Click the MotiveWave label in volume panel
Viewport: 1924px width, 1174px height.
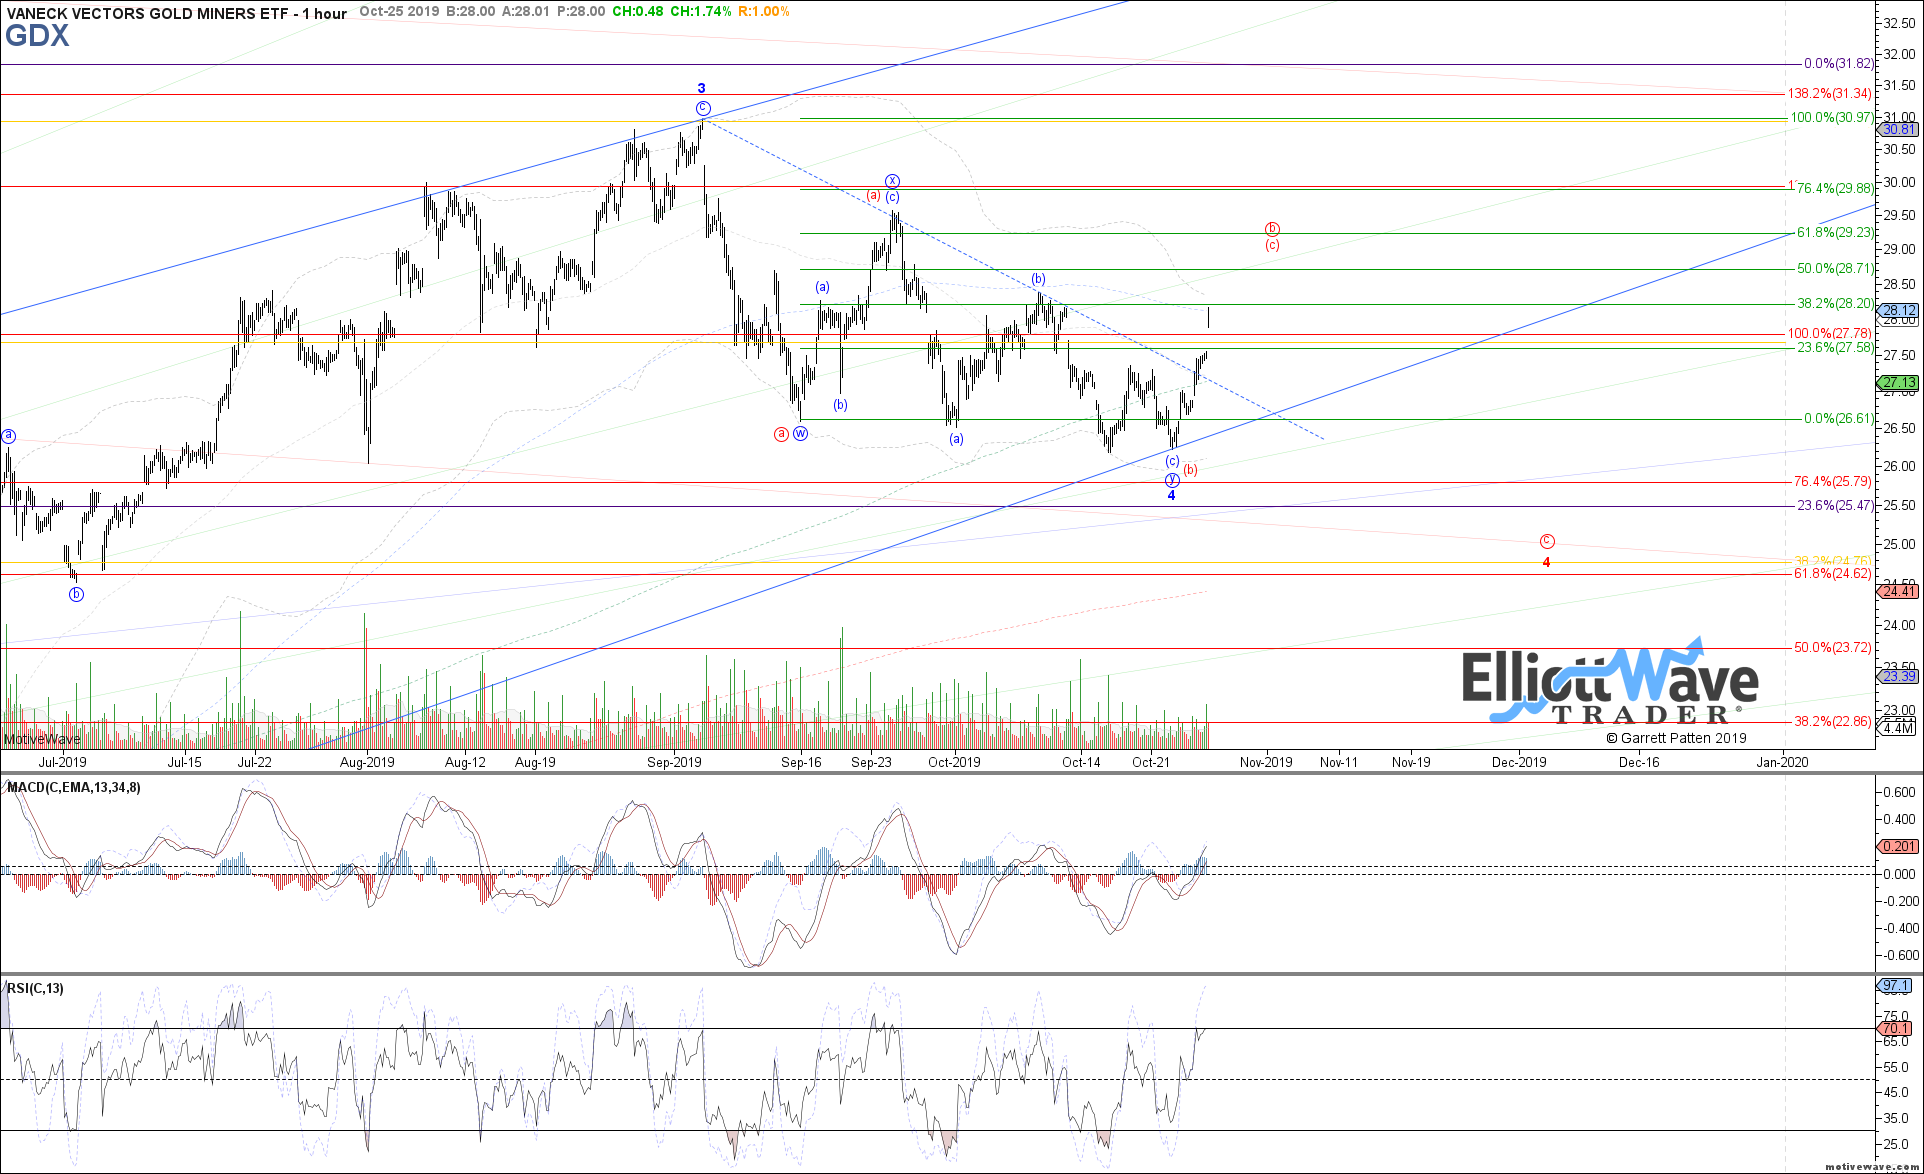tap(42, 739)
